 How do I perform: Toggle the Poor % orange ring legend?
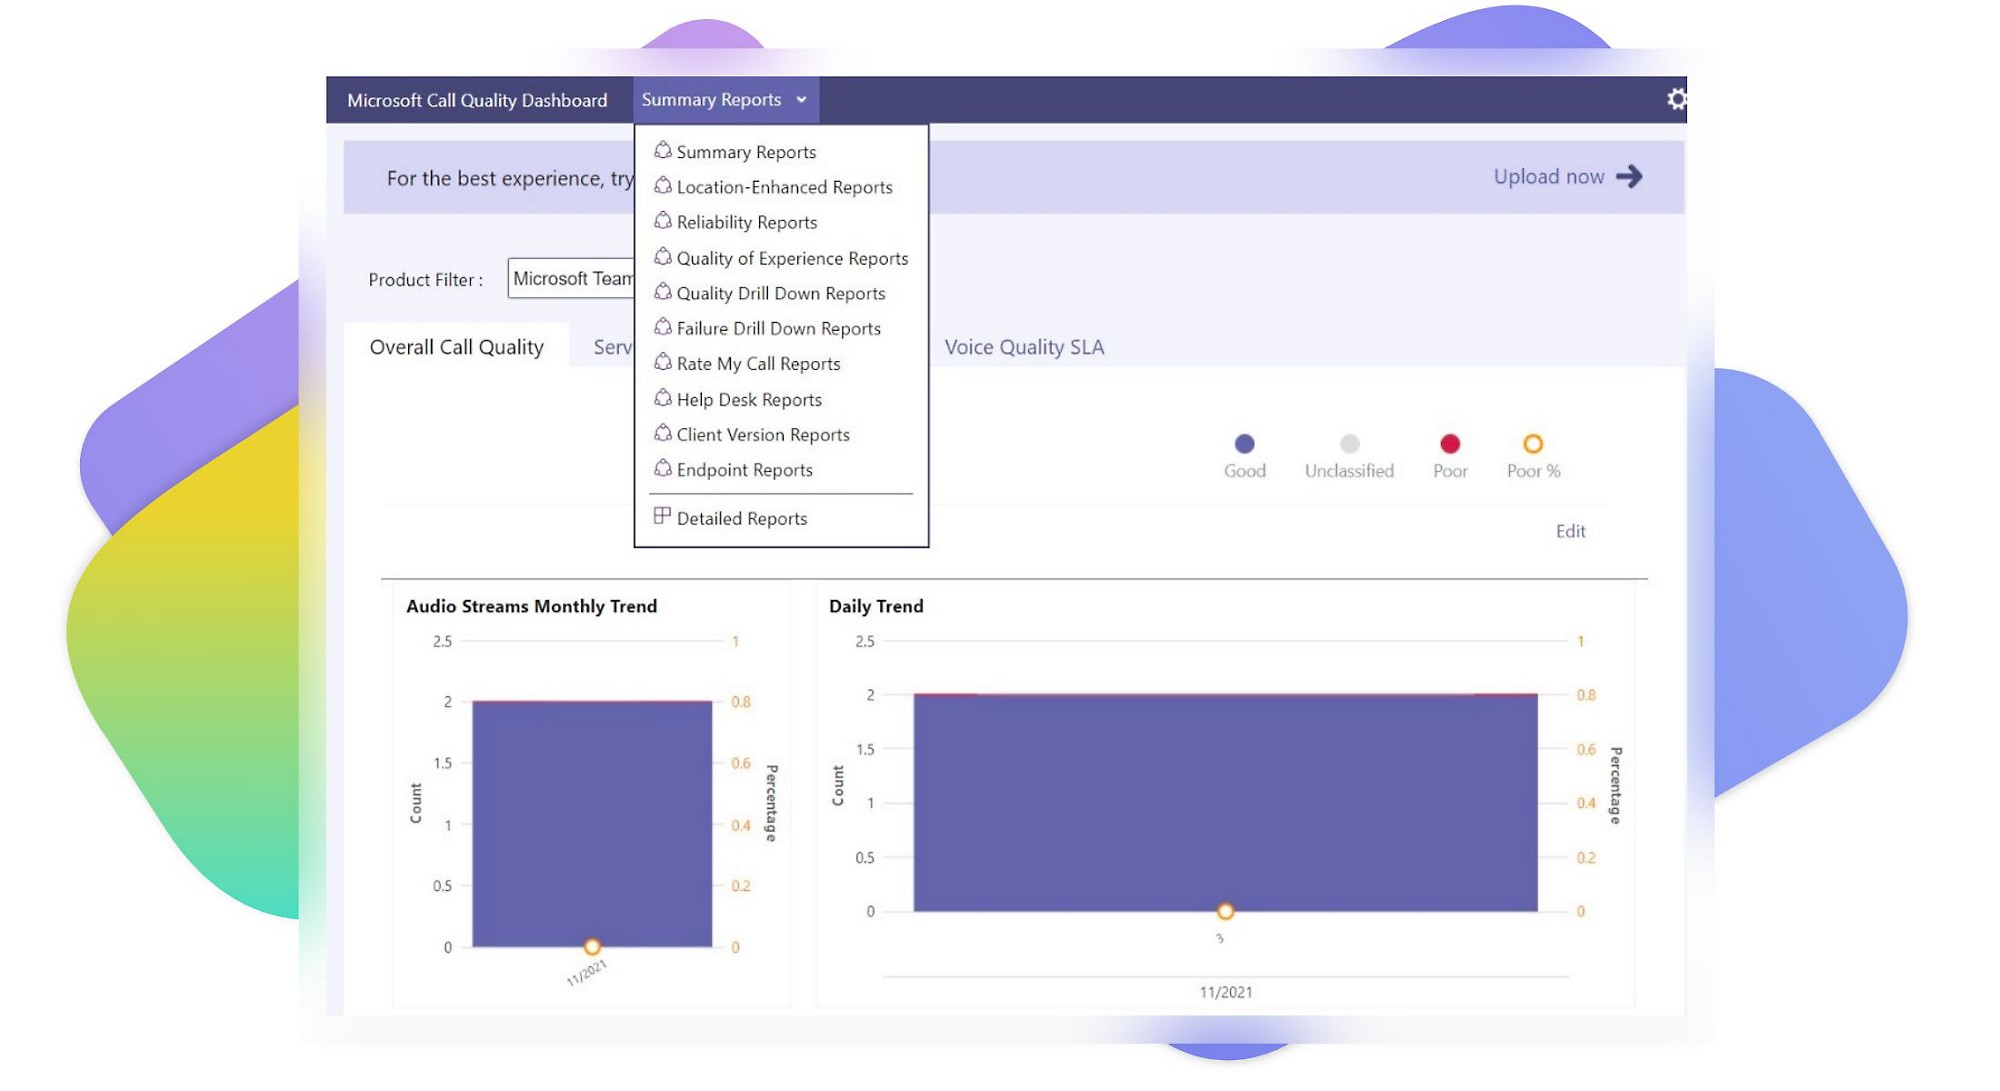point(1532,444)
